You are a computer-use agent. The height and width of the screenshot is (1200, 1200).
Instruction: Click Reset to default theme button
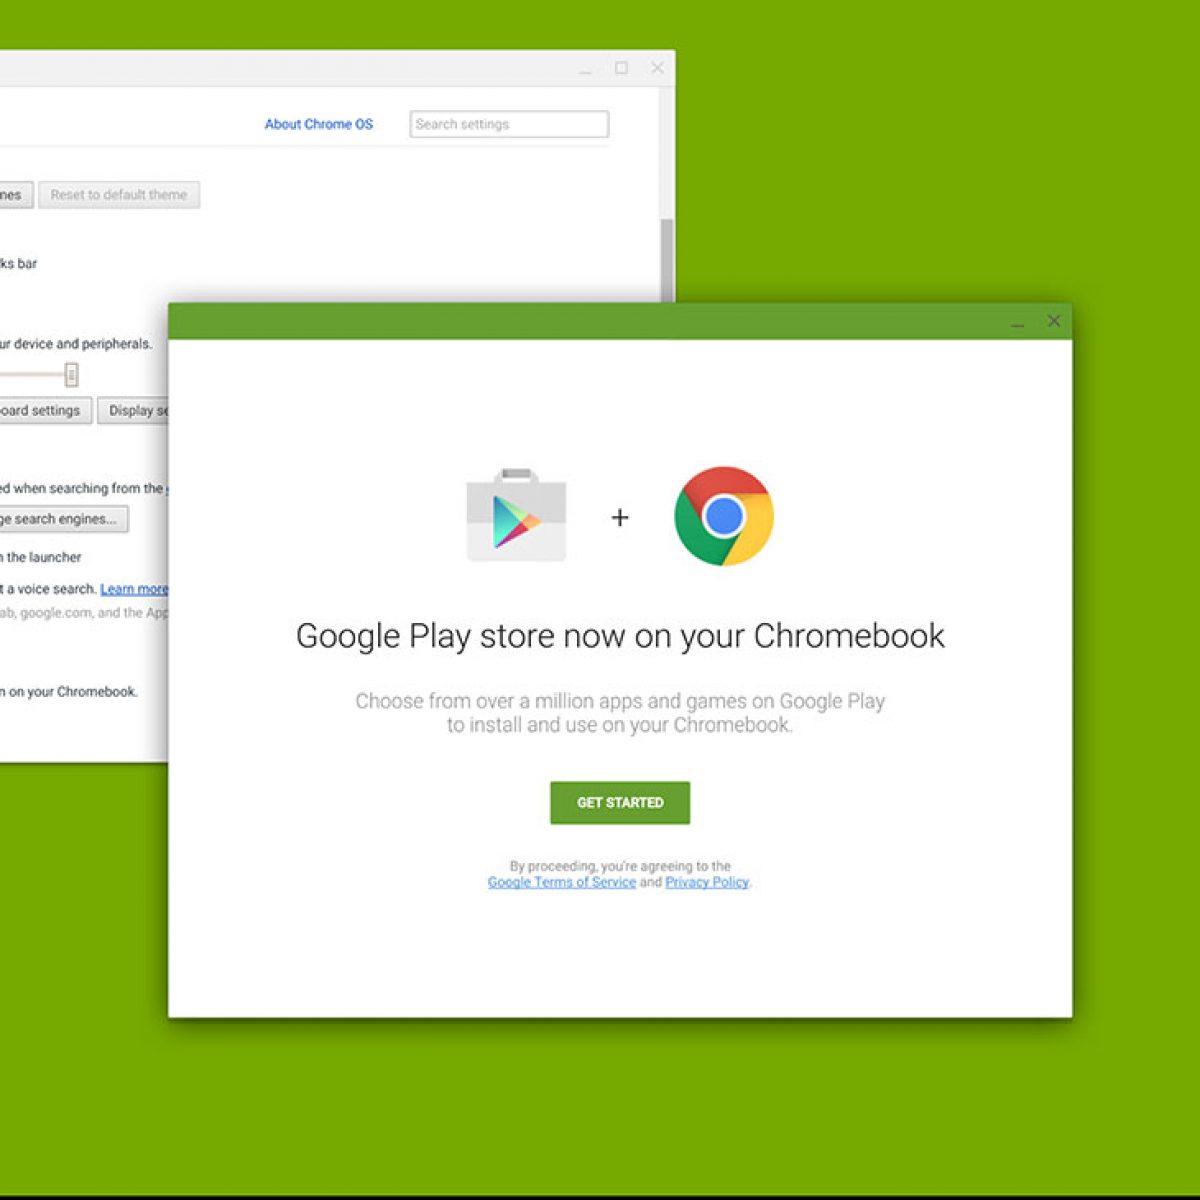tap(119, 195)
